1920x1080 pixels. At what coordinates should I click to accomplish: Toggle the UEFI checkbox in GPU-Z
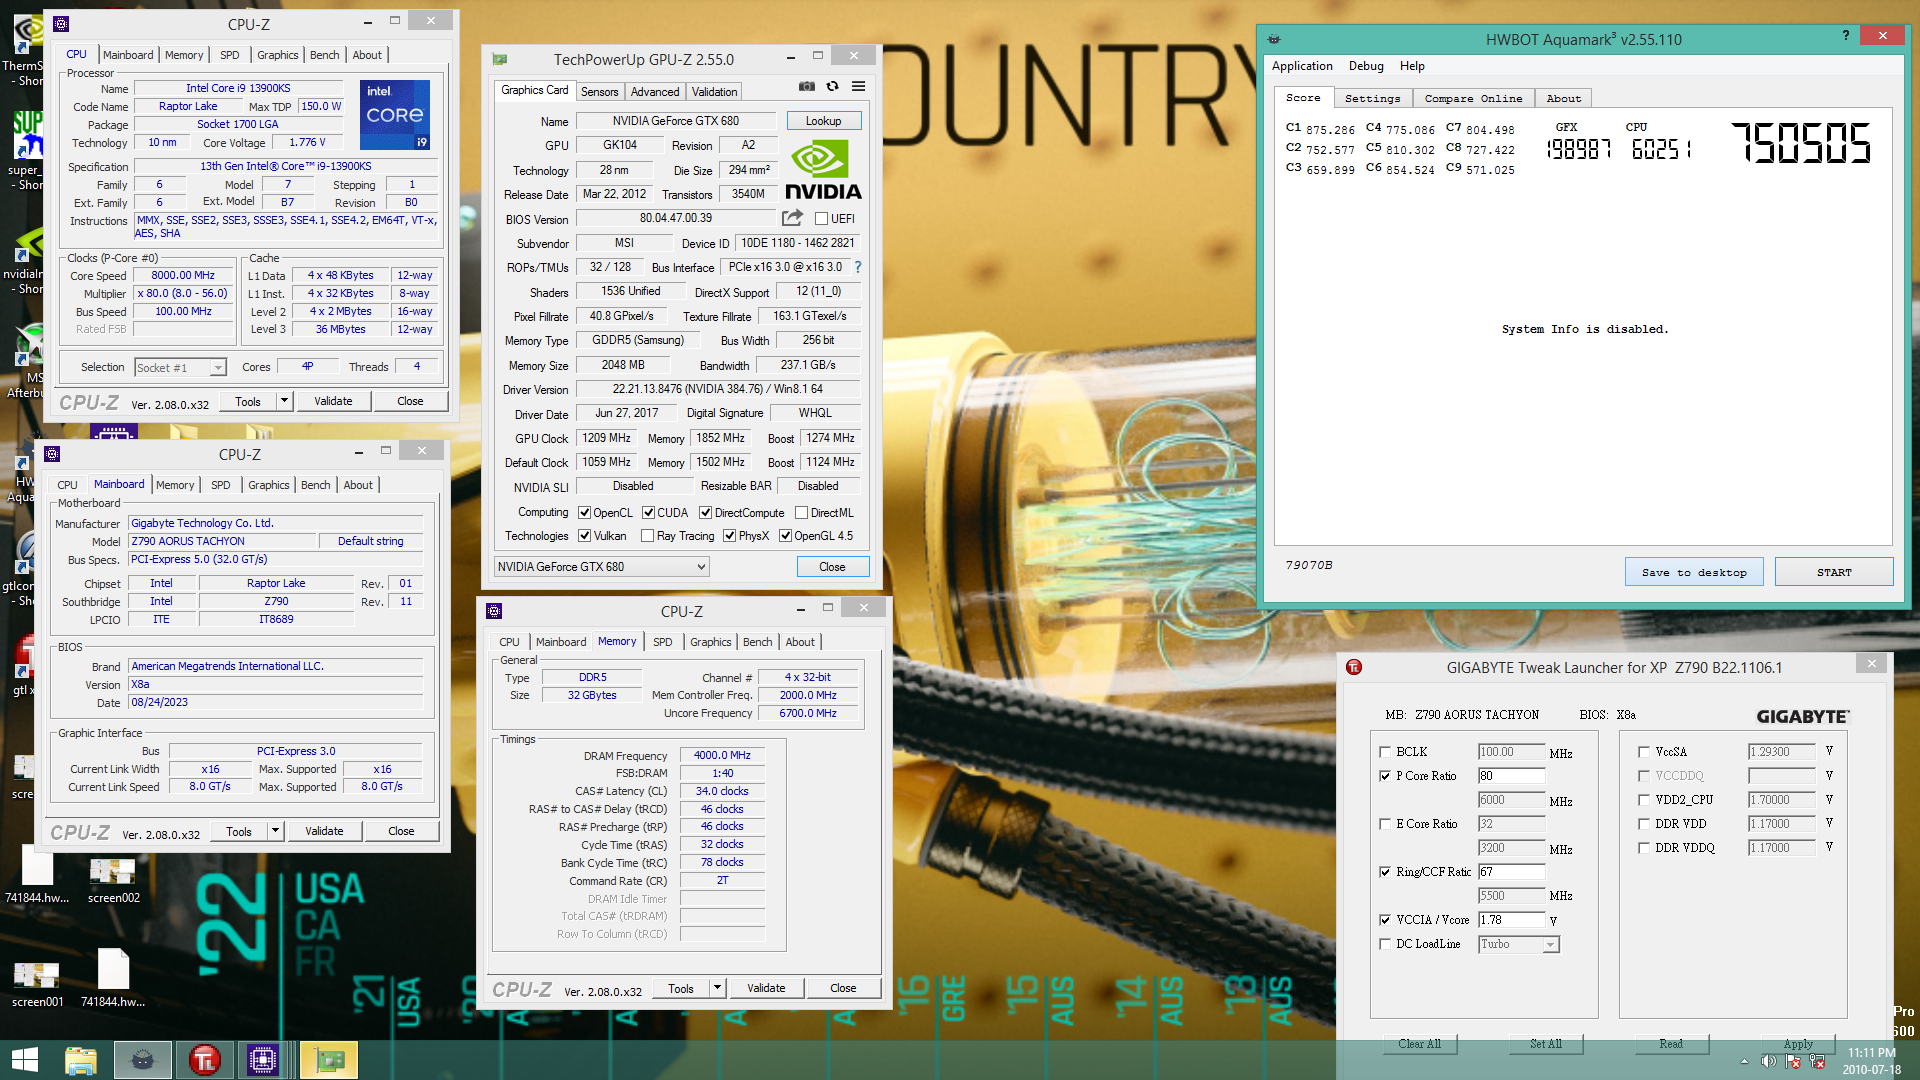[x=821, y=219]
